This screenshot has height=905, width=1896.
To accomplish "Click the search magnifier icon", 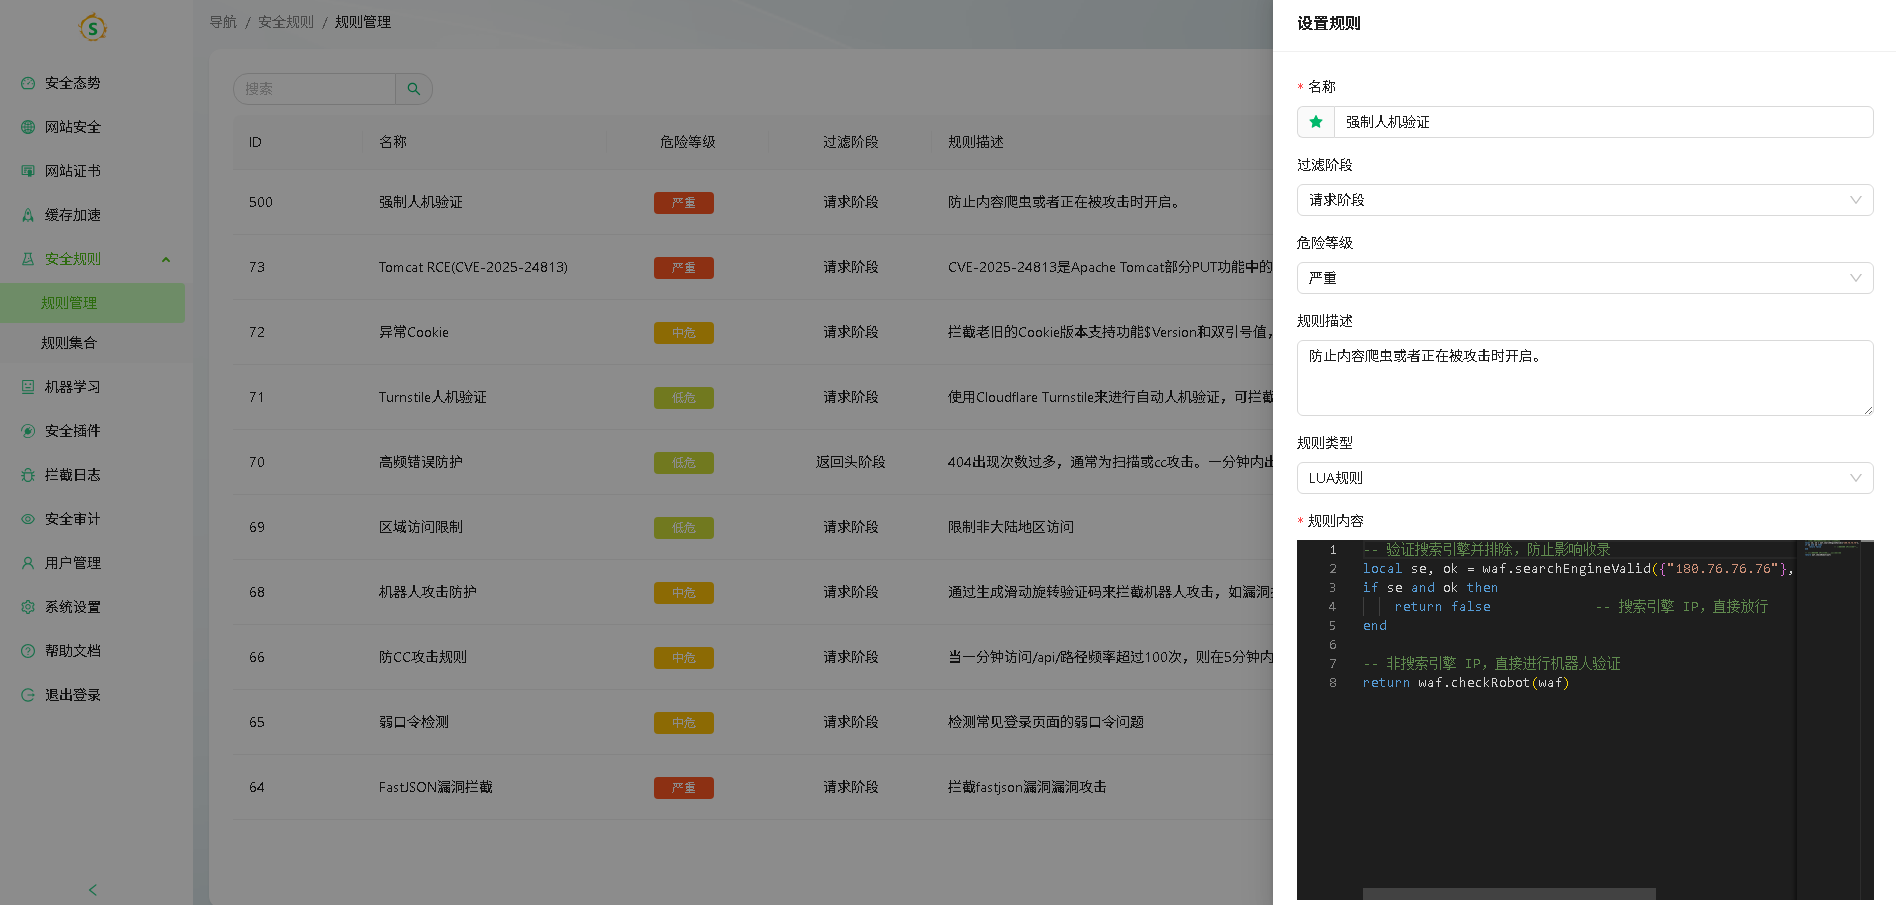I will pos(414,89).
